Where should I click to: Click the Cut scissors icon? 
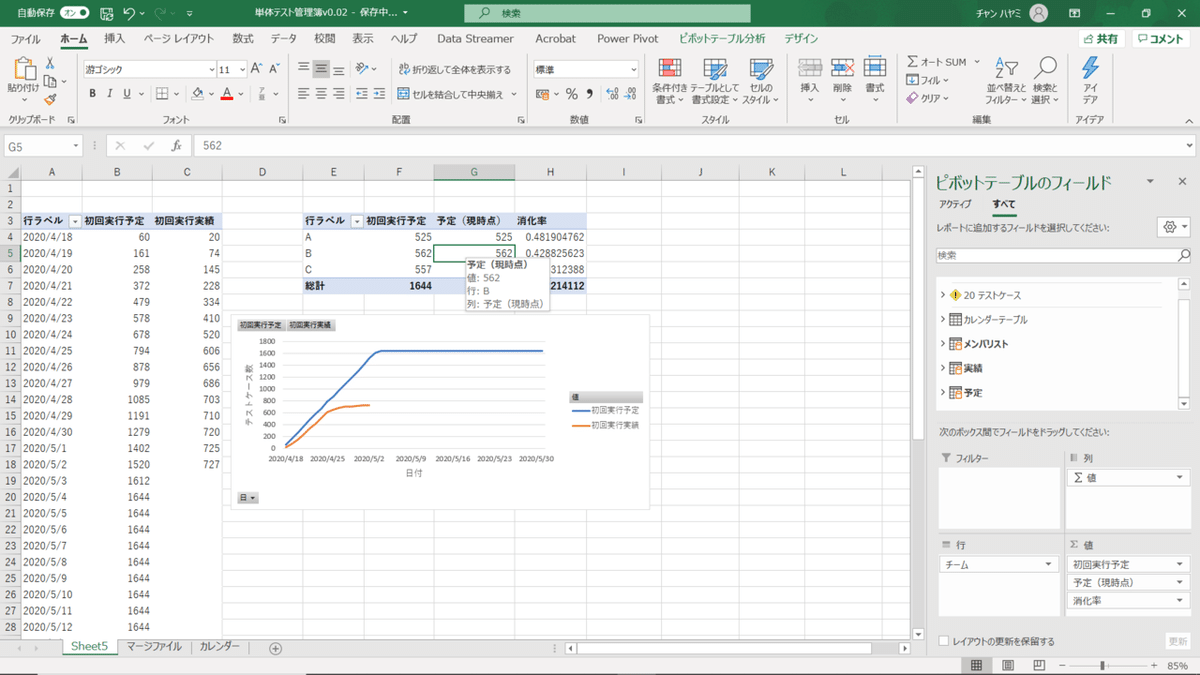(x=50, y=63)
